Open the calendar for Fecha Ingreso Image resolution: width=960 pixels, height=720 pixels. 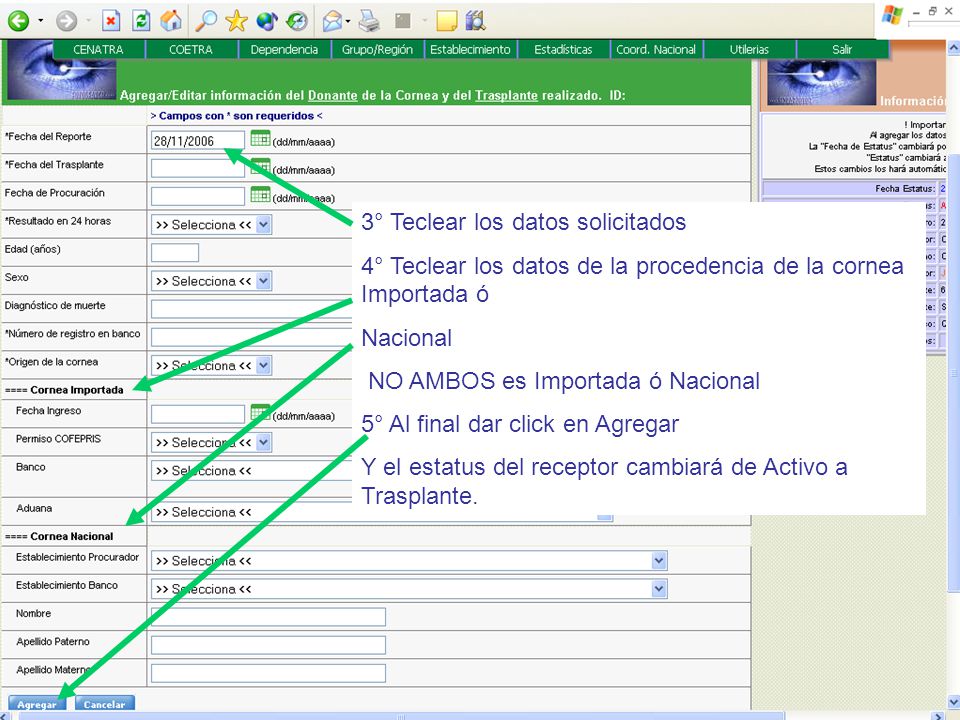click(x=260, y=413)
